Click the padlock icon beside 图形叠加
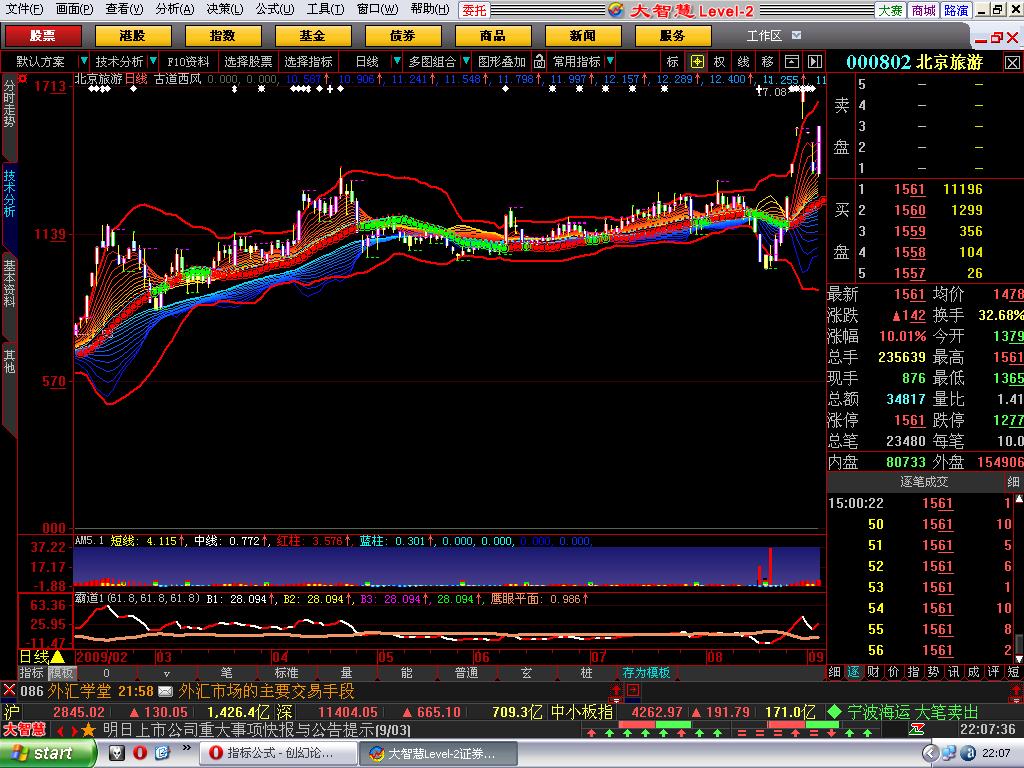The width and height of the screenshot is (1024, 768). tap(539, 61)
